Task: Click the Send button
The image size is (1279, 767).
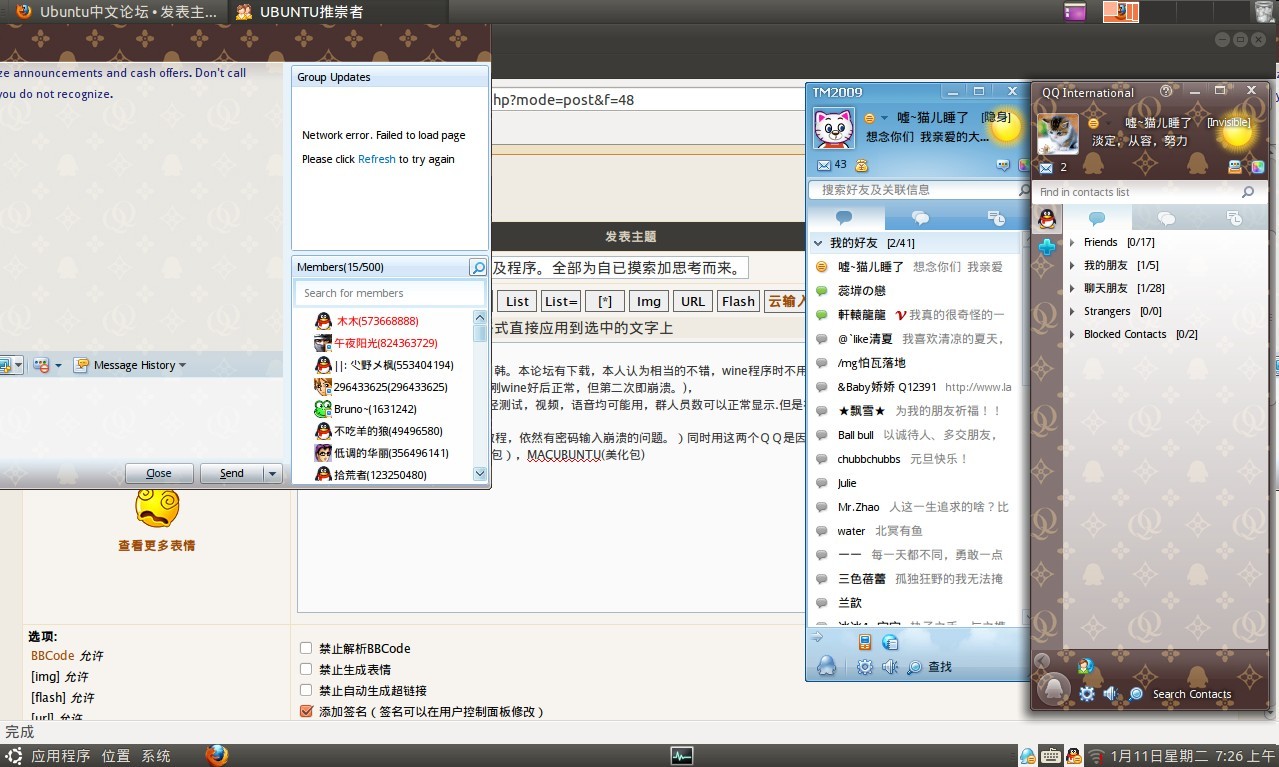Action: [x=232, y=473]
